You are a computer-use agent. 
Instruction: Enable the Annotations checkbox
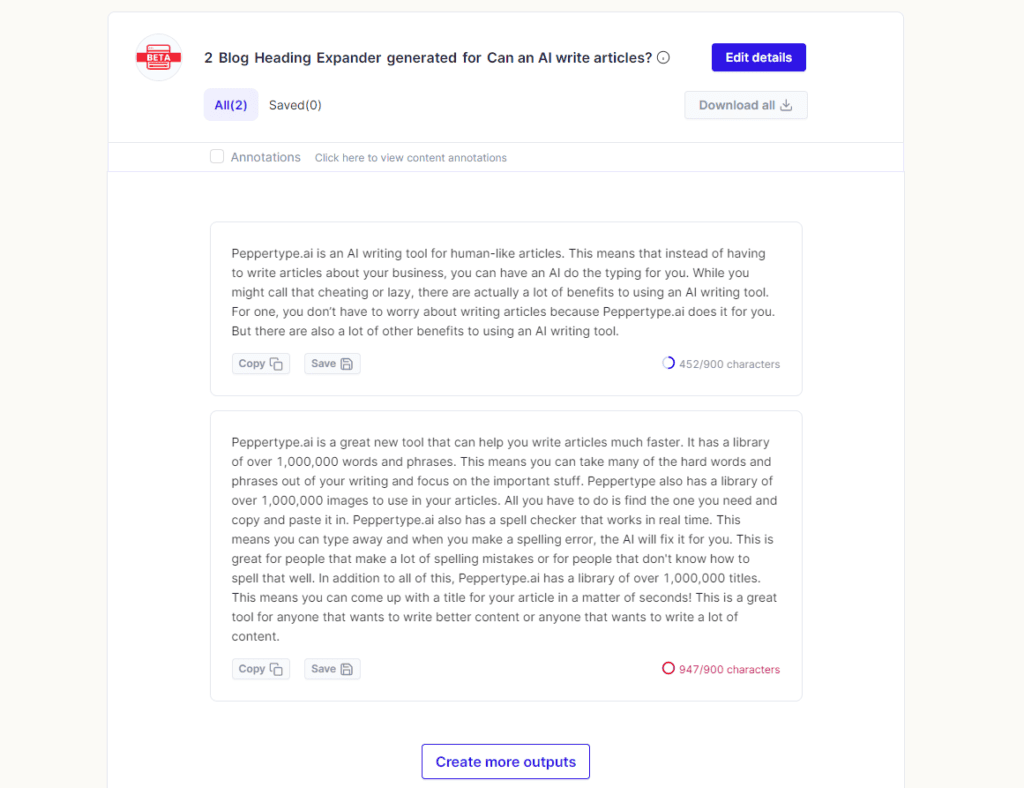click(x=217, y=157)
